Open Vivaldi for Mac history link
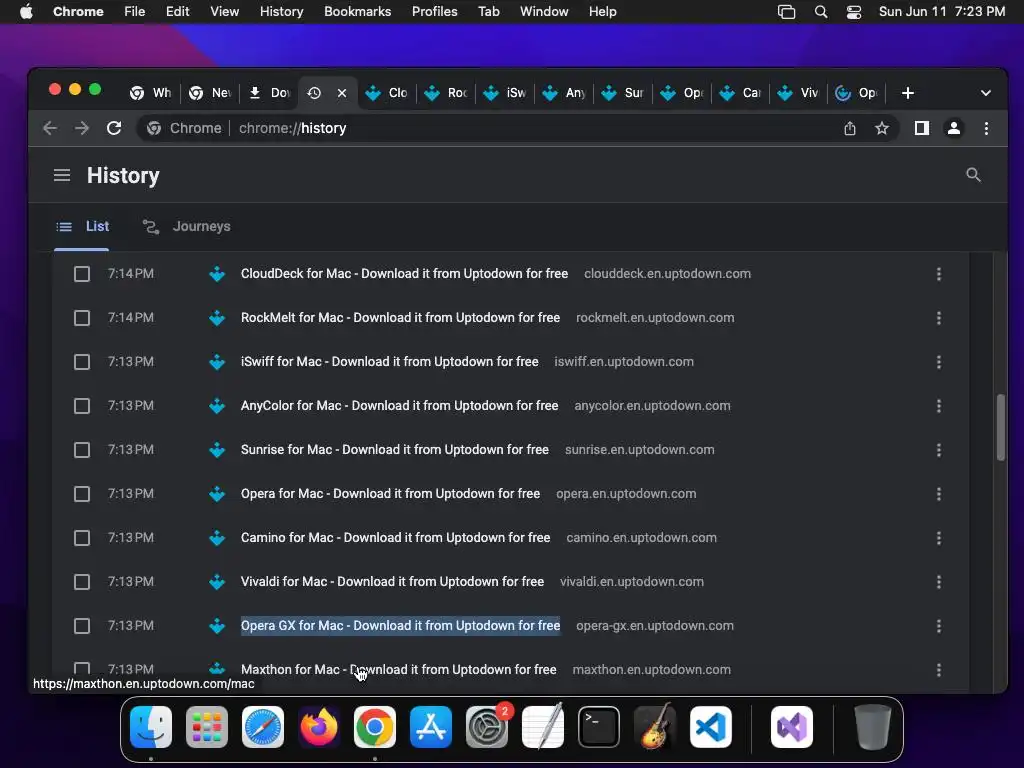This screenshot has width=1024, height=768. (392, 582)
